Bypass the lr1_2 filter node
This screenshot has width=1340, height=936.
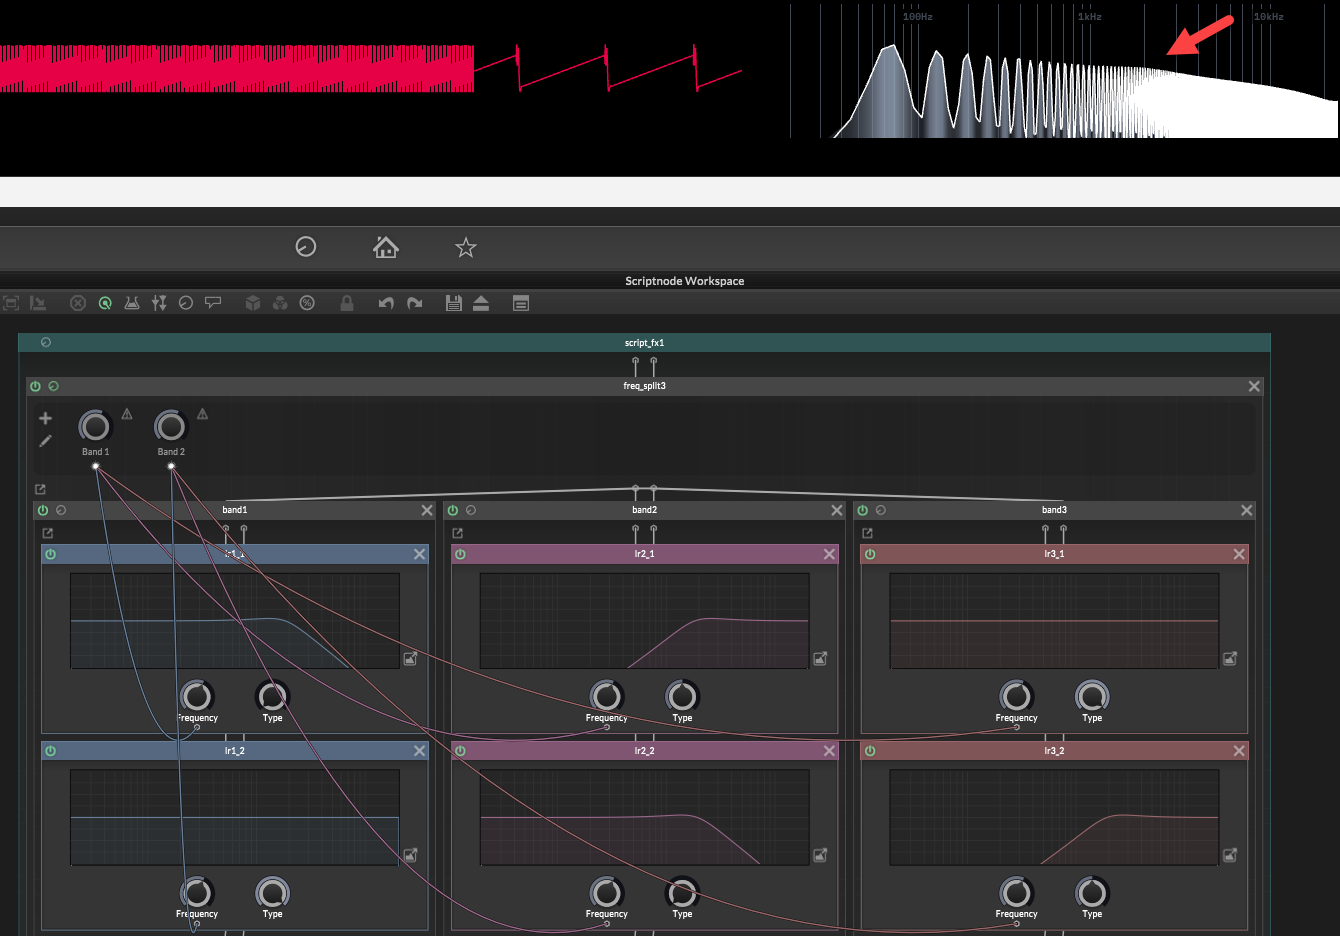(x=50, y=750)
